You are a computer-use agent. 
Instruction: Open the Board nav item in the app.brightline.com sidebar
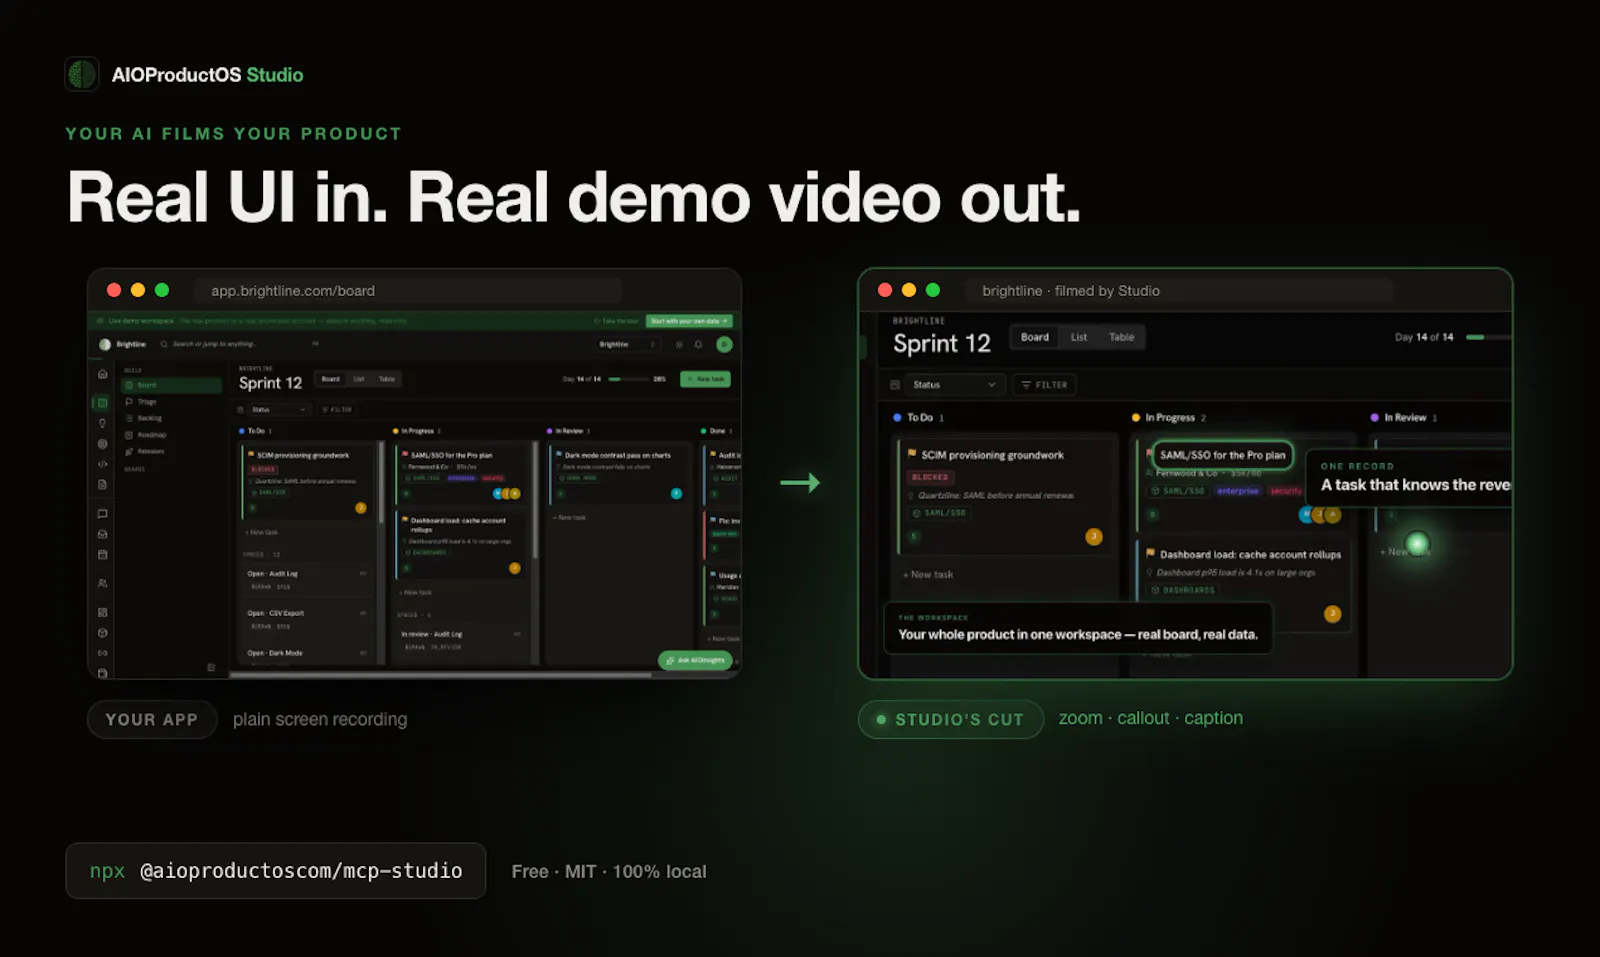pos(171,385)
